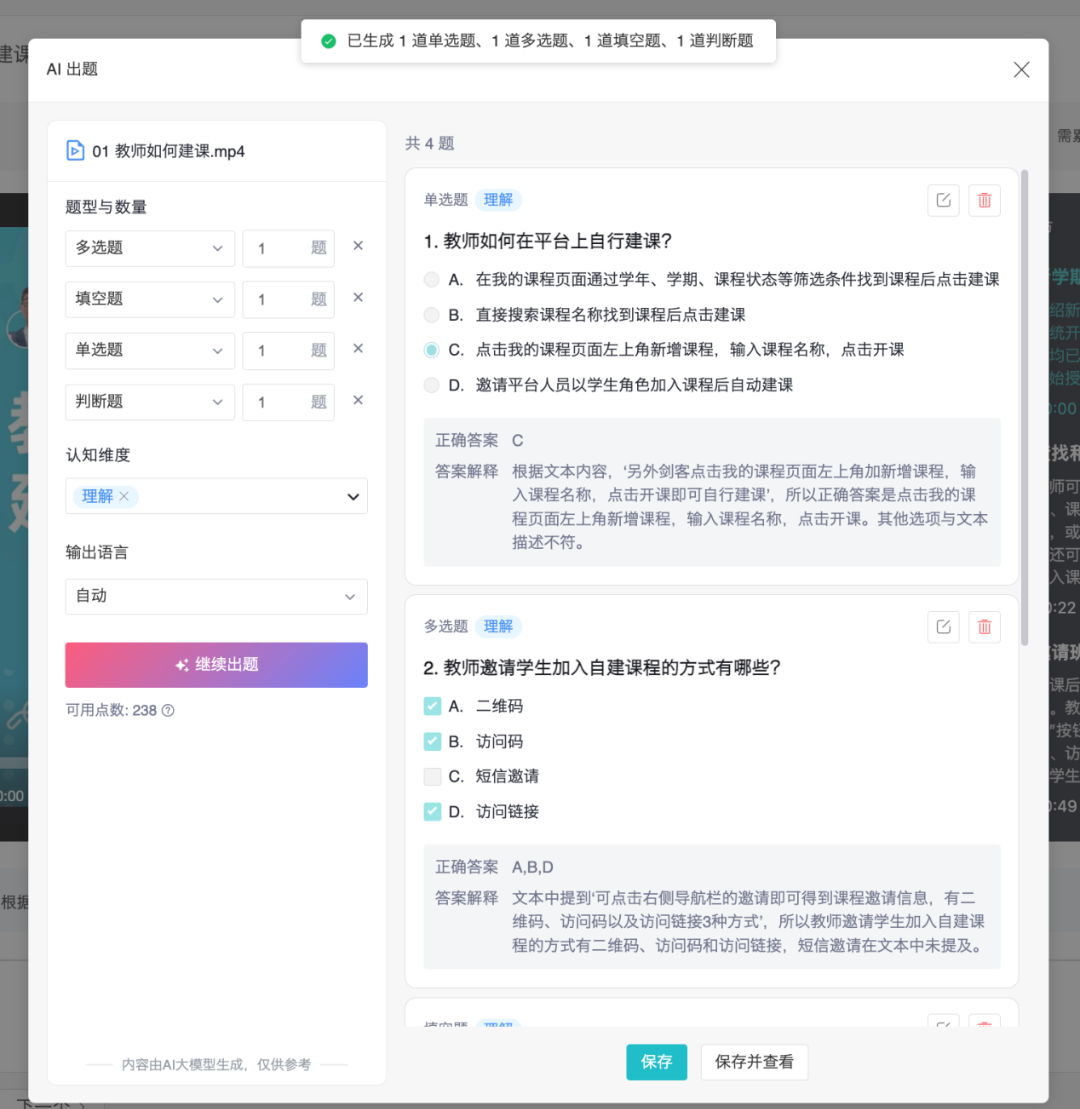Open the 输出语言 自动 dropdown
The width and height of the screenshot is (1080, 1109).
tap(216, 596)
